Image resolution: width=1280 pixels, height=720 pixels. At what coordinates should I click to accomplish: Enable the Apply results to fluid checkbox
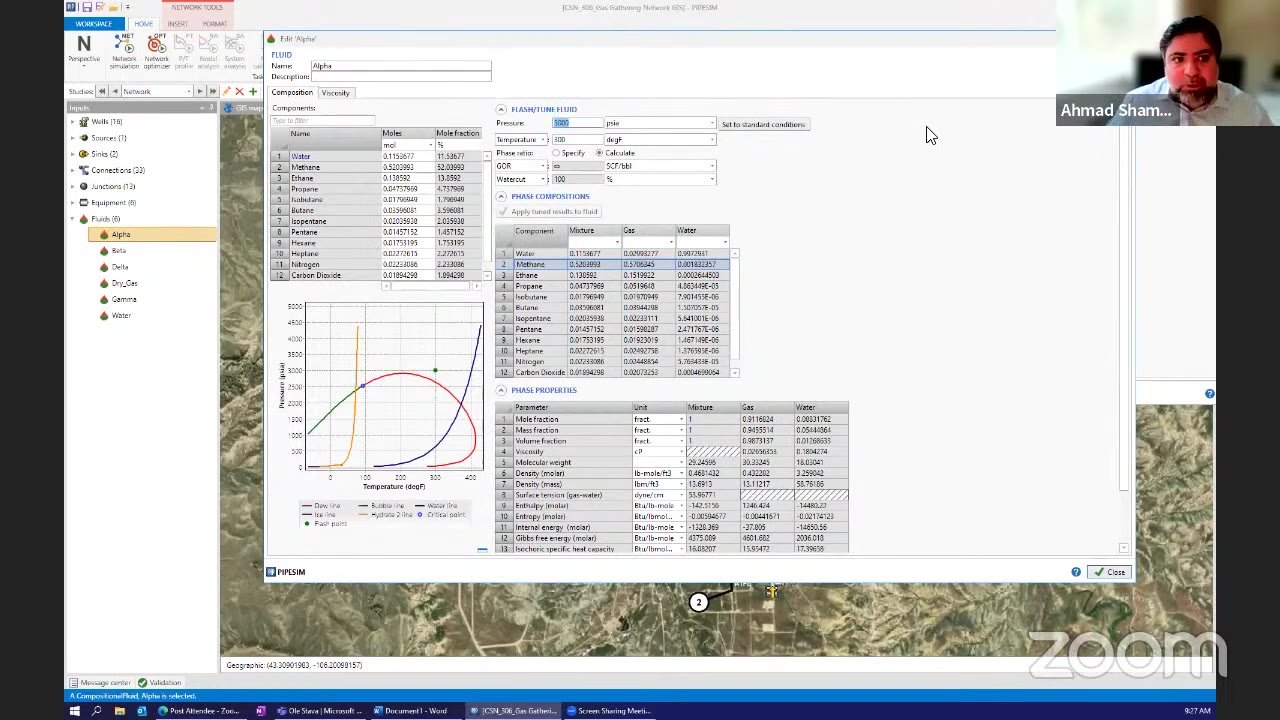tap(504, 211)
